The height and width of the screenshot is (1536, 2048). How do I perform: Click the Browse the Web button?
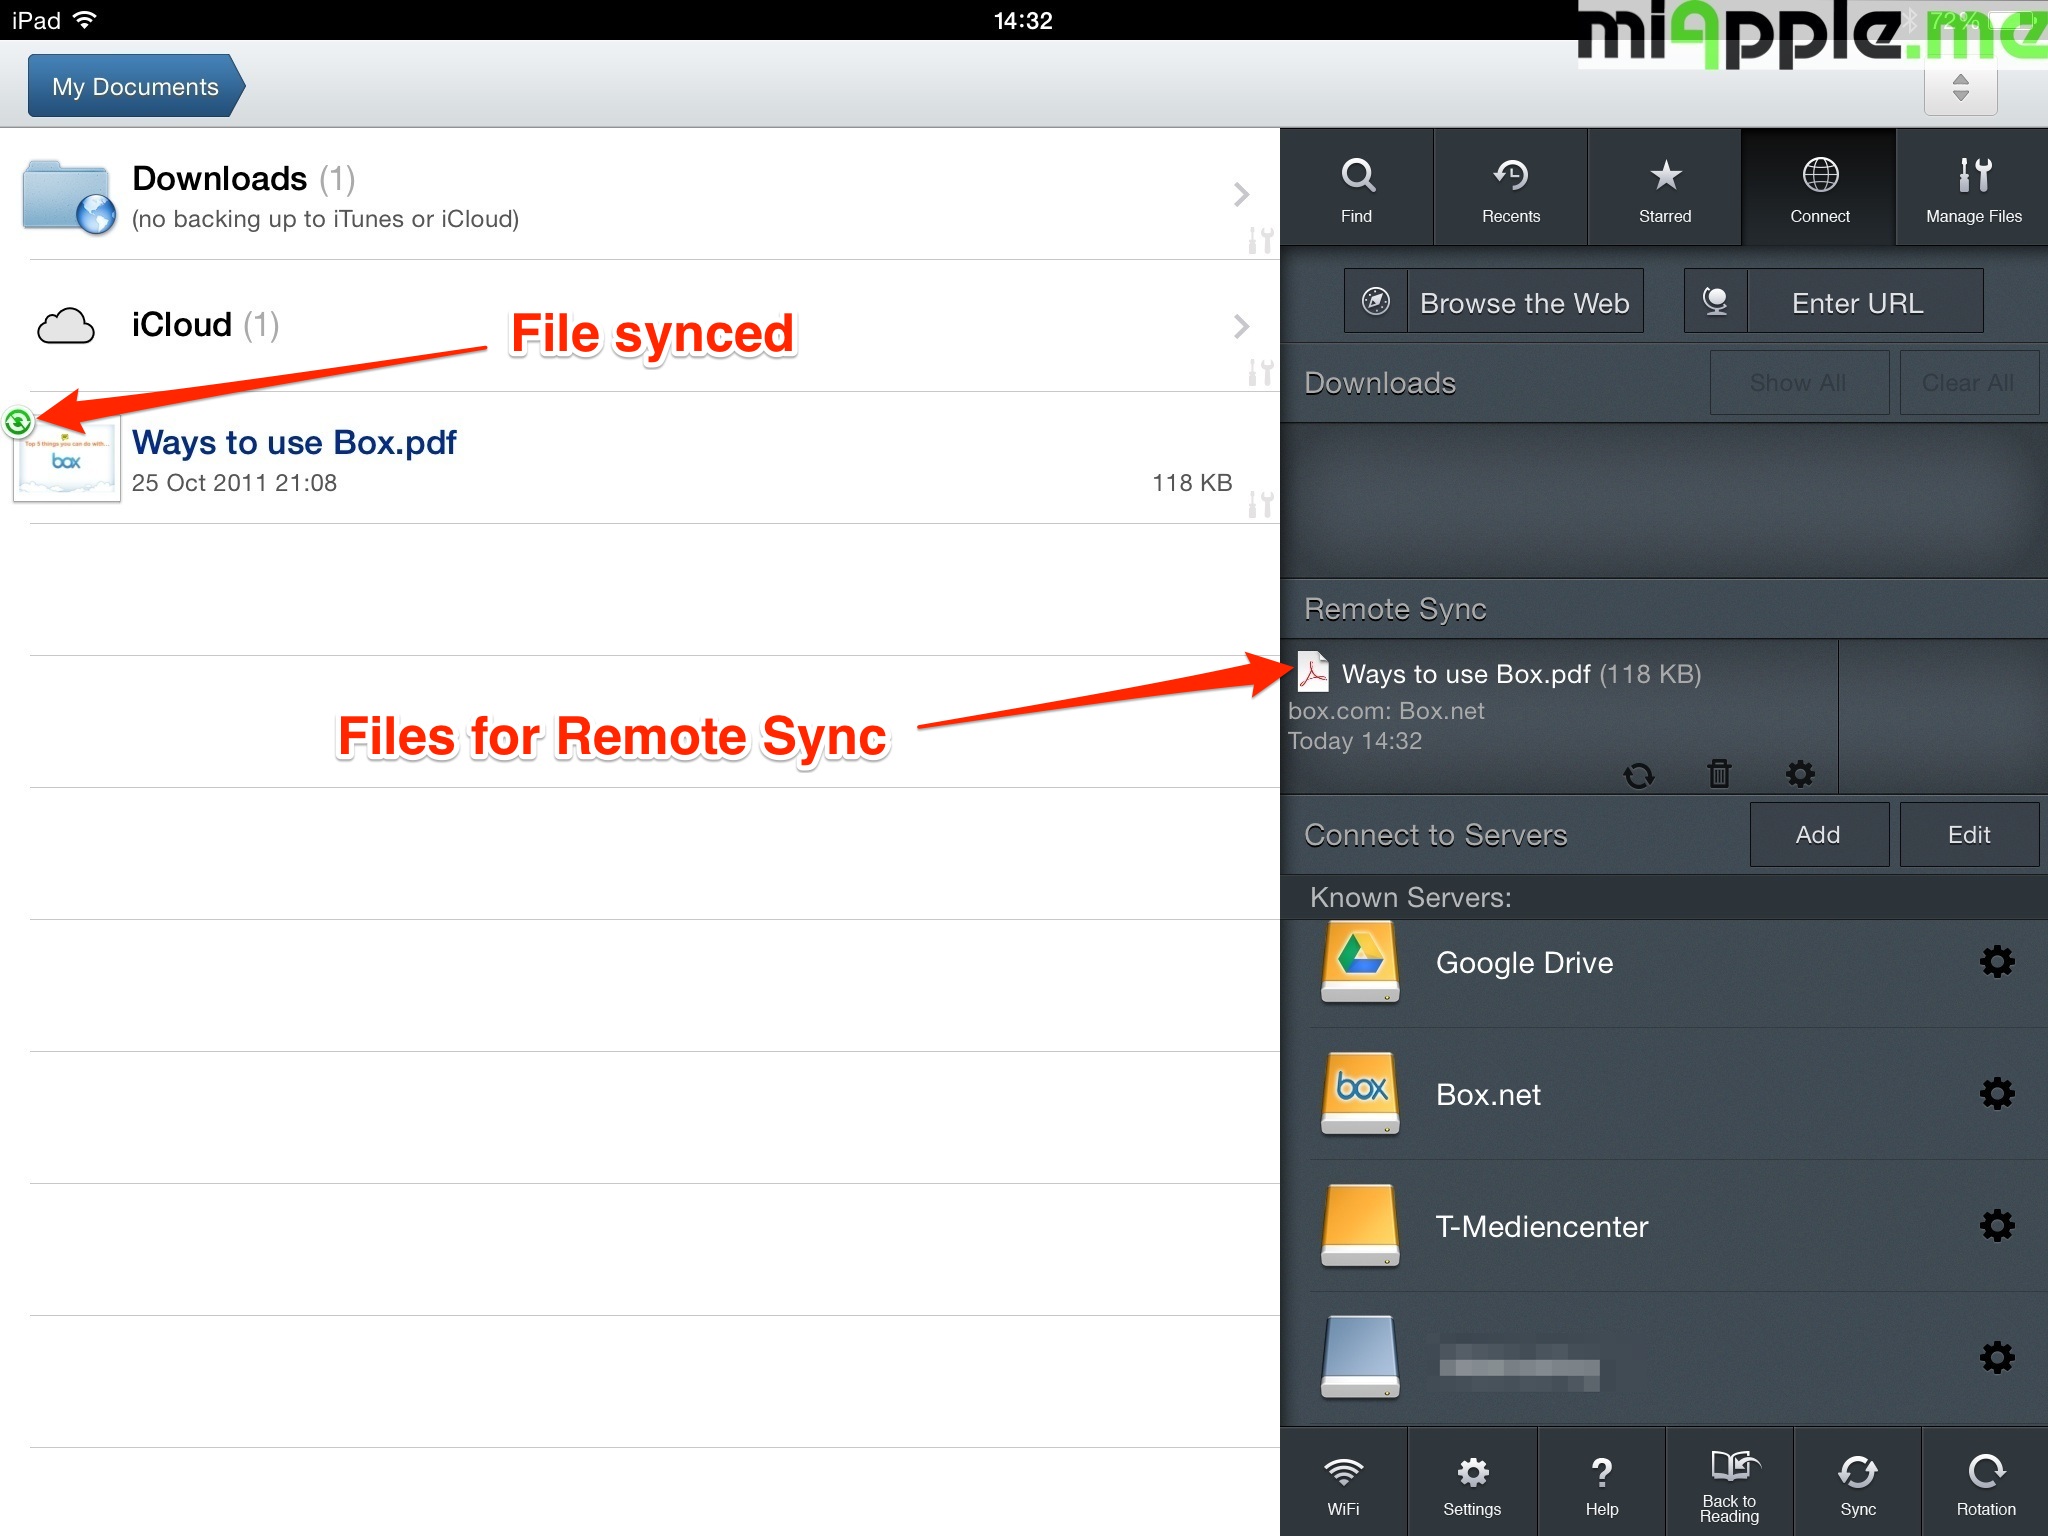click(x=1493, y=302)
